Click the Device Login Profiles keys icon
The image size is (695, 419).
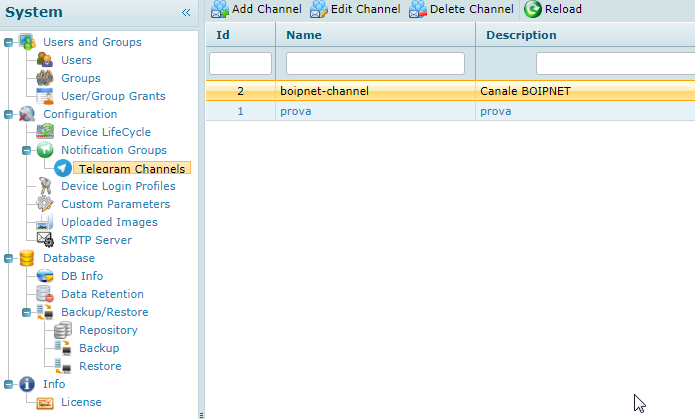coord(45,186)
